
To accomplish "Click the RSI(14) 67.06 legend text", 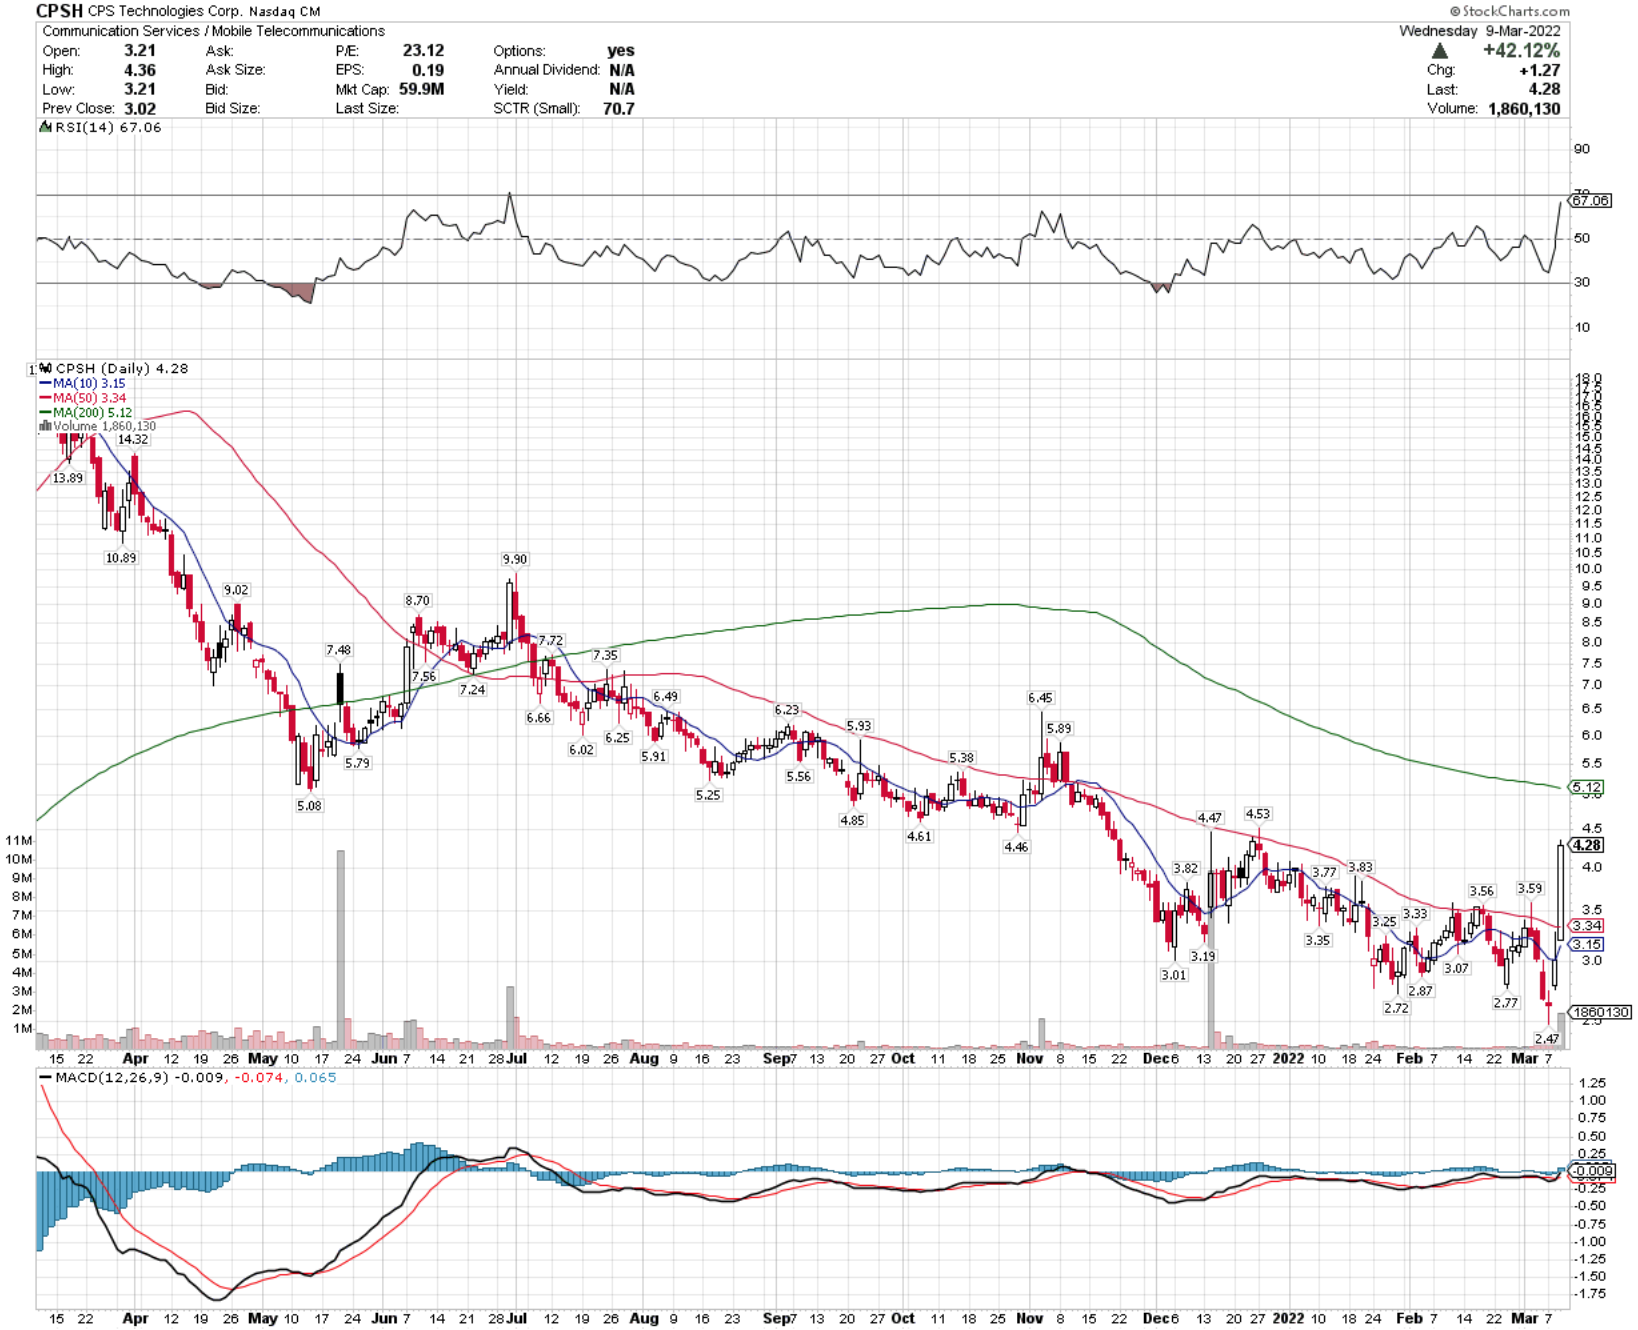I will (108, 127).
